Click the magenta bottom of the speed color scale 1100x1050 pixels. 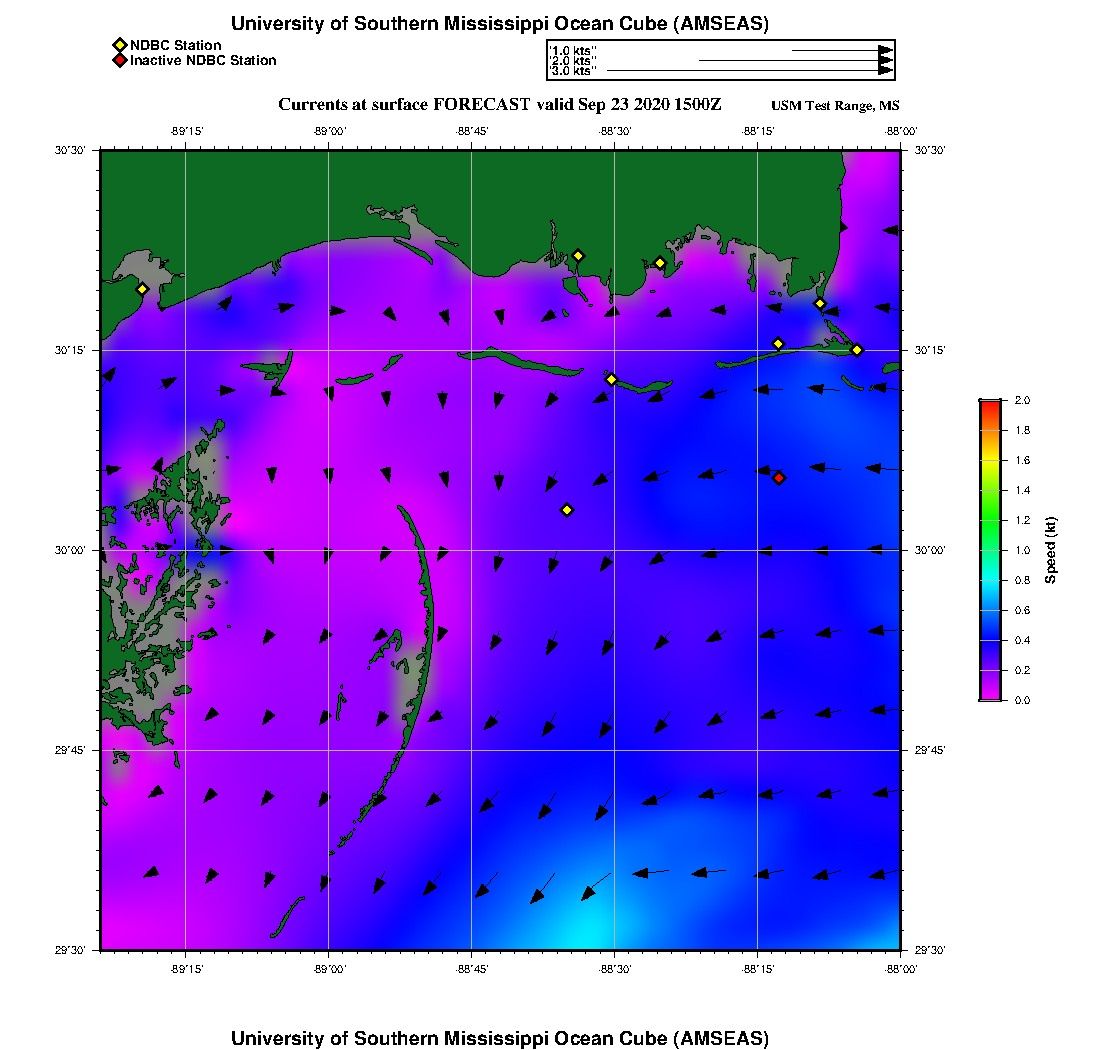991,692
